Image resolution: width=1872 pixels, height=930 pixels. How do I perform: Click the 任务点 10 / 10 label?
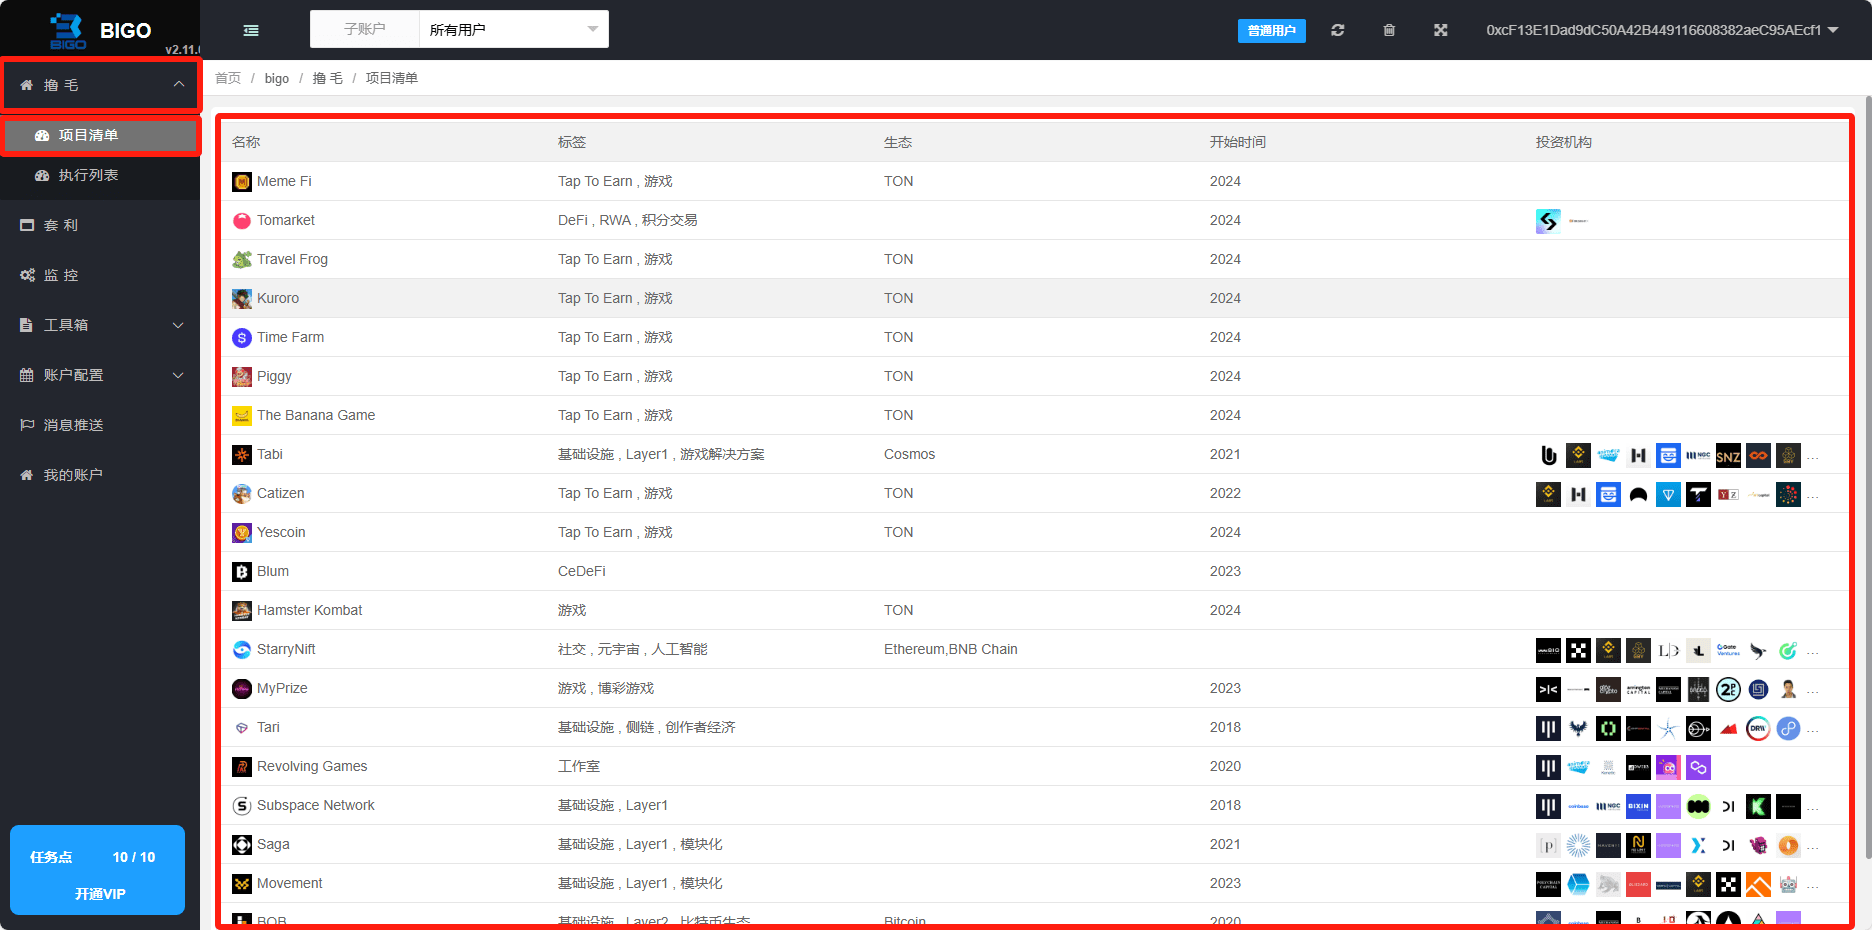[92, 857]
